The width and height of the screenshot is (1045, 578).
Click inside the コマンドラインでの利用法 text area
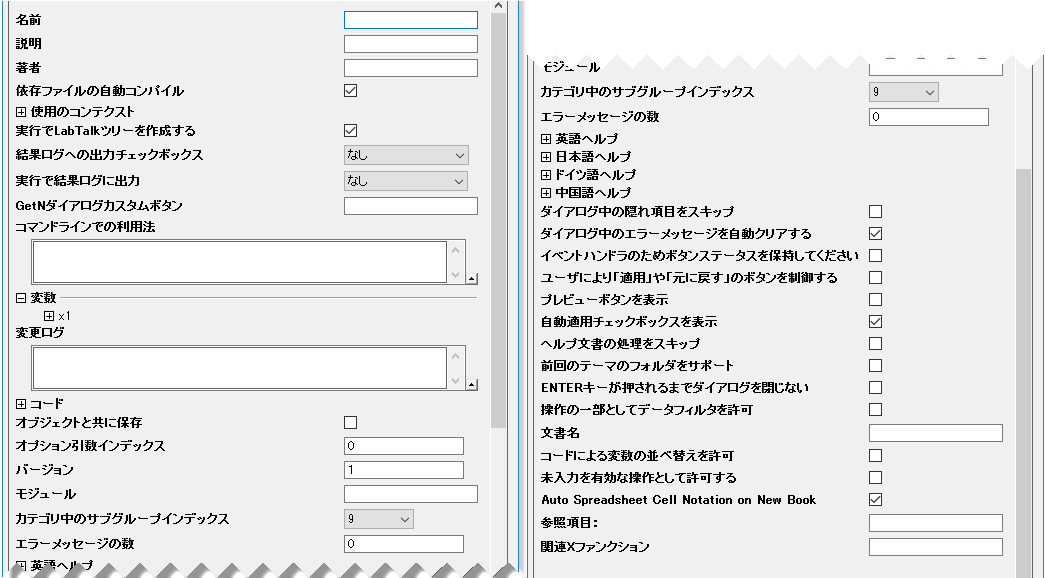[239, 262]
